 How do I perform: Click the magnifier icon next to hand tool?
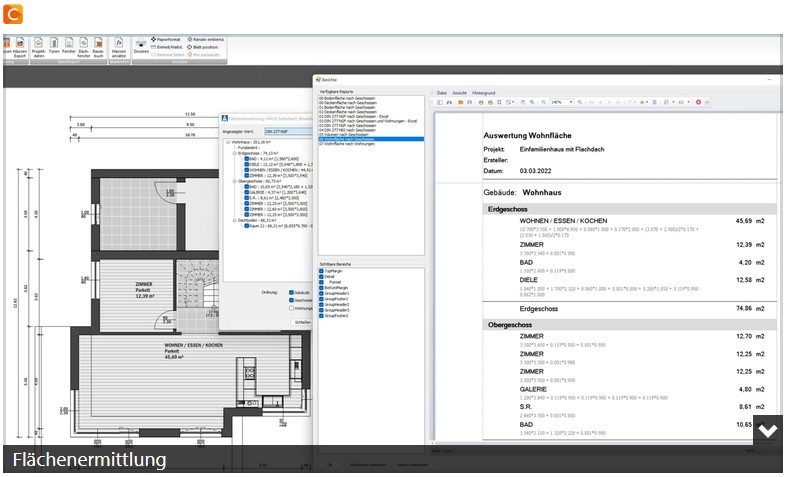pos(532,102)
